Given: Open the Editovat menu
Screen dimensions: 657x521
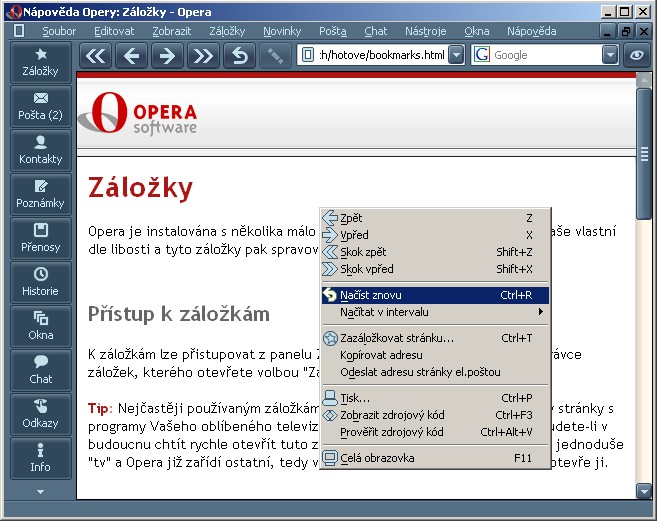Looking at the screenshot, I should [114, 31].
